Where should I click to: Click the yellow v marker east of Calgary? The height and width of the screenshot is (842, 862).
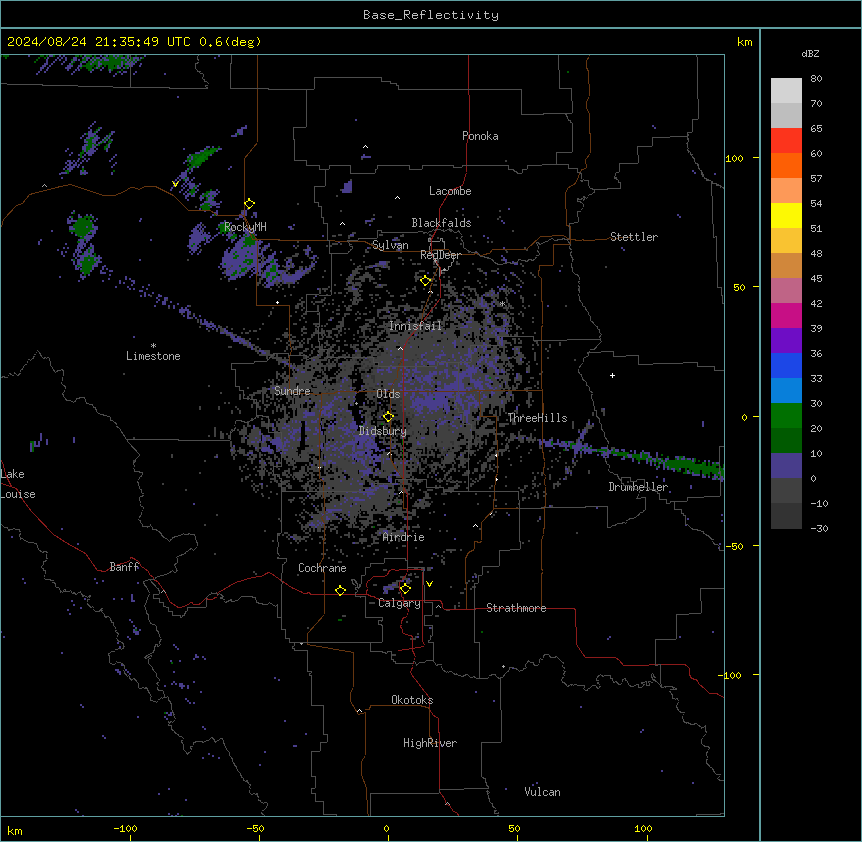[x=429, y=584]
